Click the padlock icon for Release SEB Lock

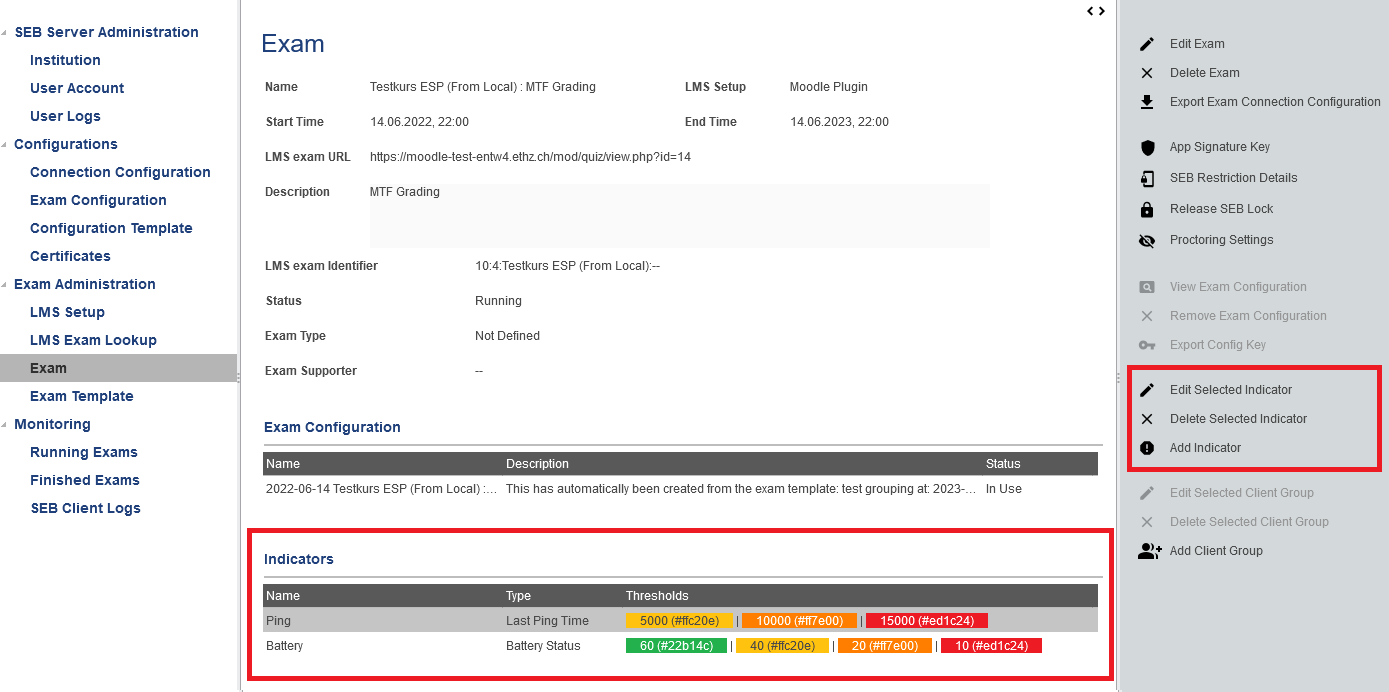(x=1147, y=210)
